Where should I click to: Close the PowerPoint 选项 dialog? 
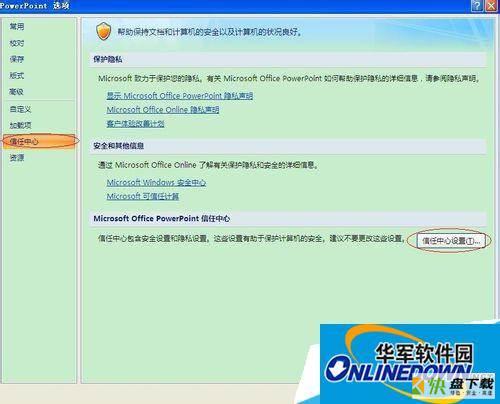coord(491,6)
